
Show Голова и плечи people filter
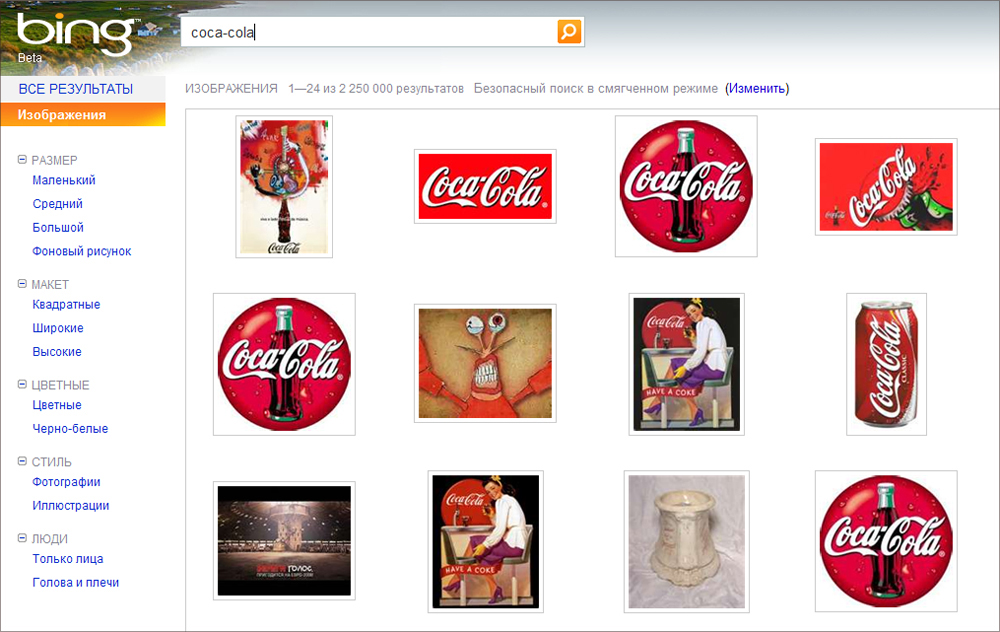pyautogui.click(x=76, y=583)
